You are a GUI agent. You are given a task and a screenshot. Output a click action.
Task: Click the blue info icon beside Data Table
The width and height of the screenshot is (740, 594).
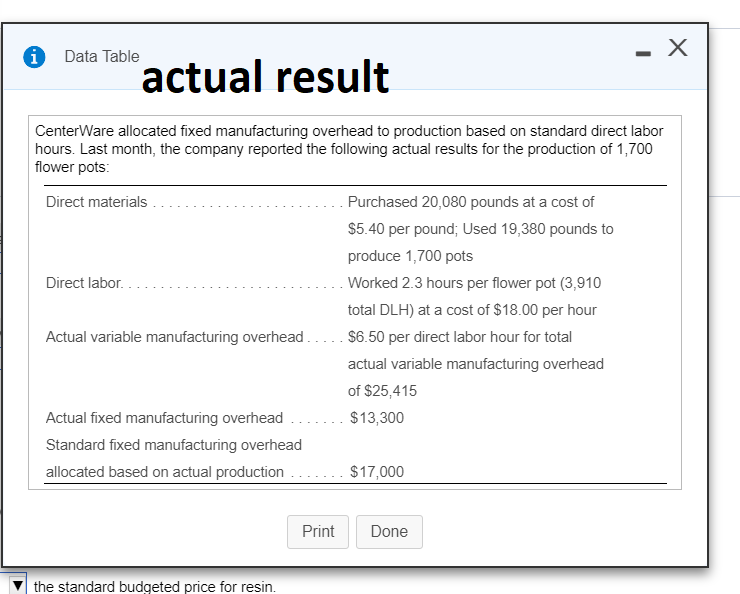click(36, 57)
